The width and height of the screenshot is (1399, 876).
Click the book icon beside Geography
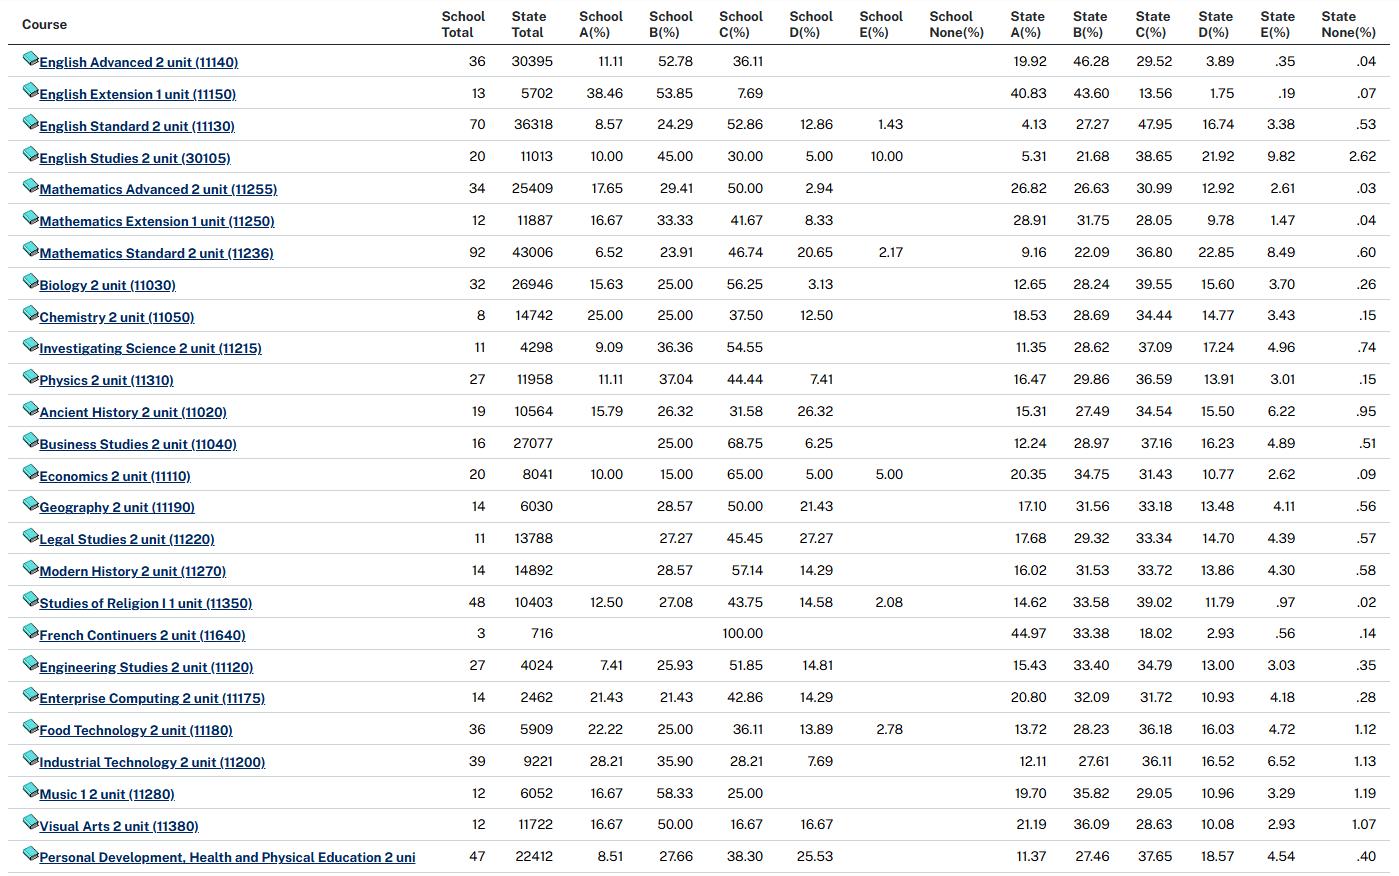pos(30,505)
